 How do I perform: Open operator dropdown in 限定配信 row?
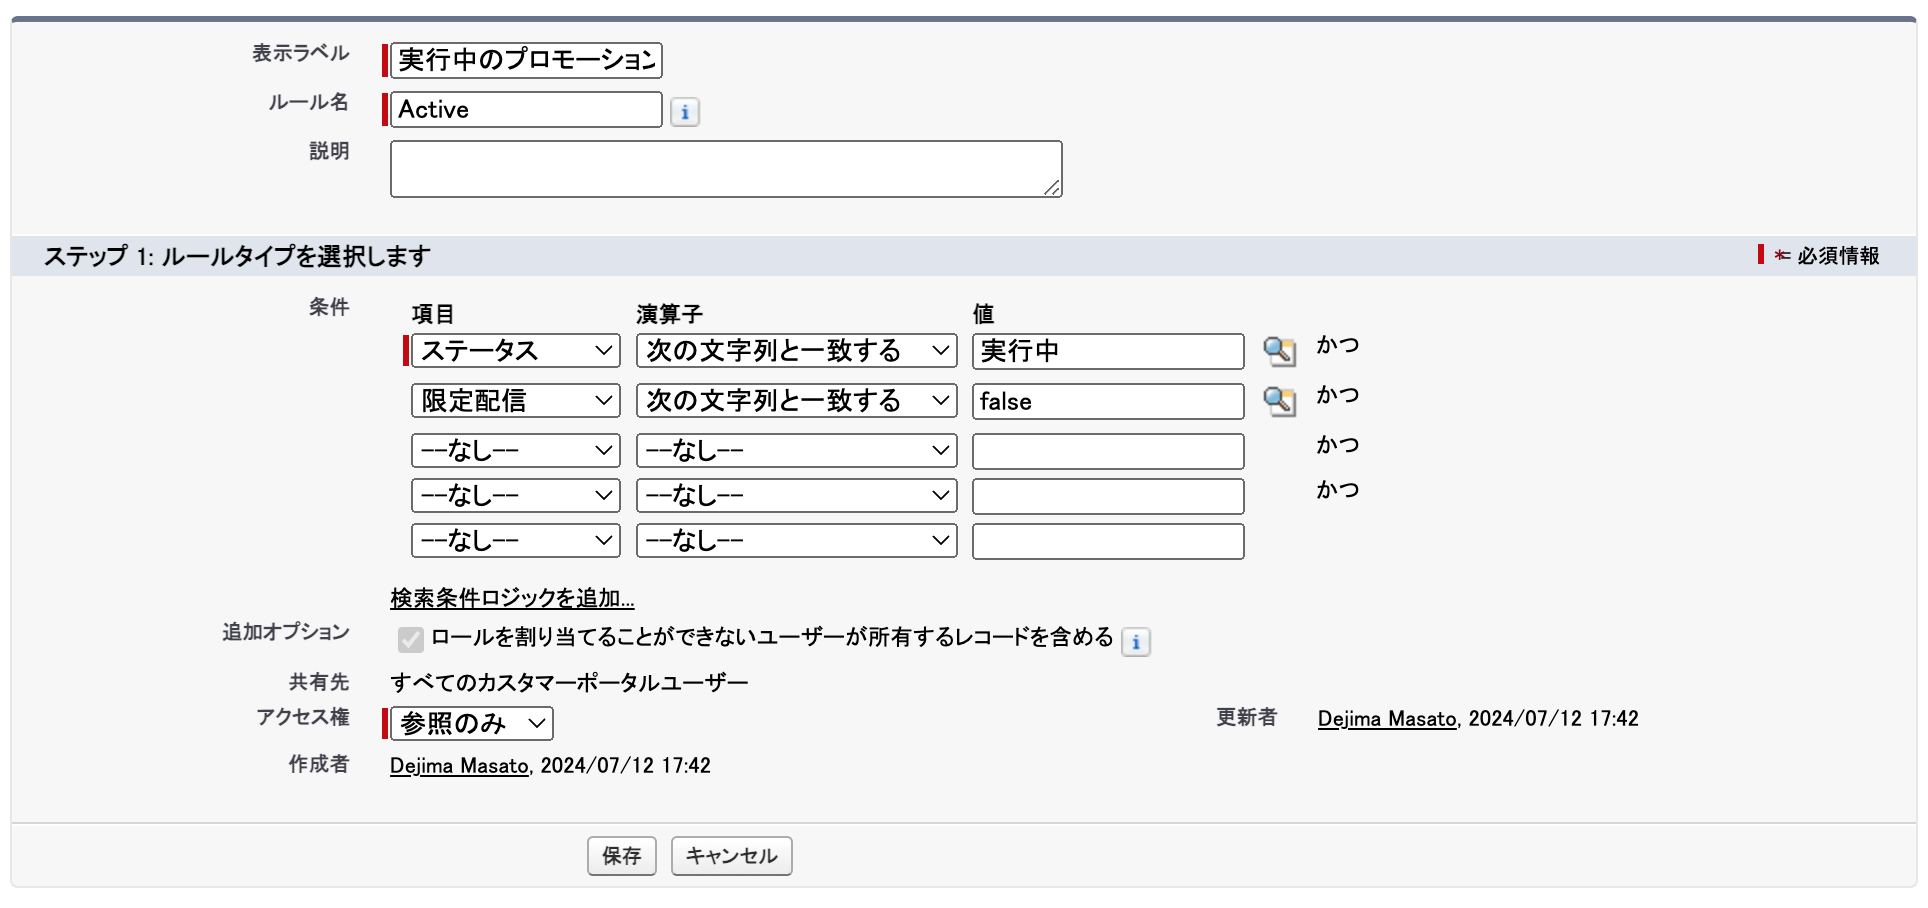click(x=797, y=401)
